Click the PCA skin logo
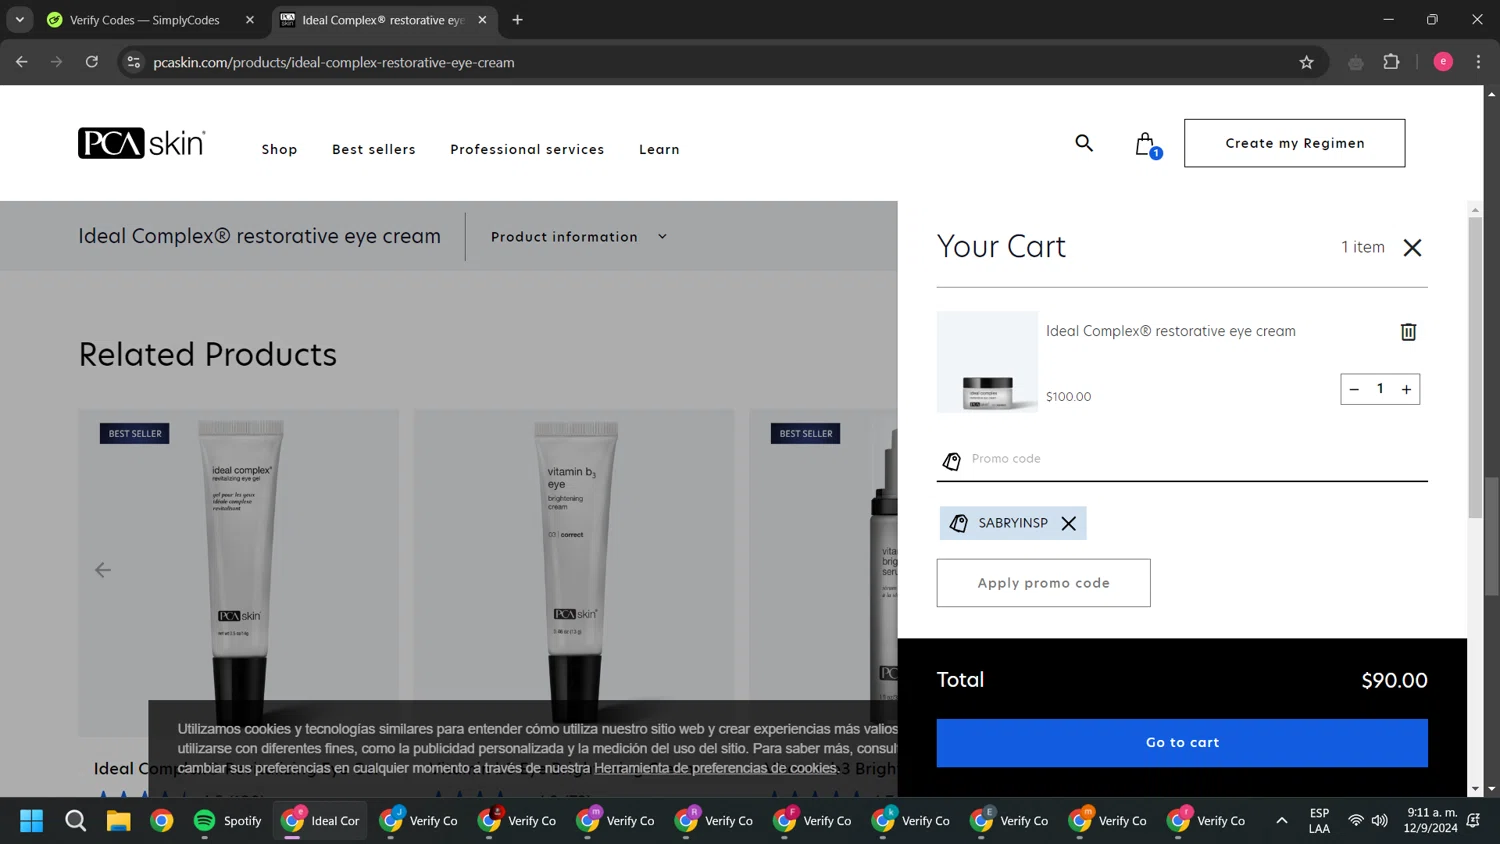Image resolution: width=1500 pixels, height=844 pixels. tap(142, 143)
